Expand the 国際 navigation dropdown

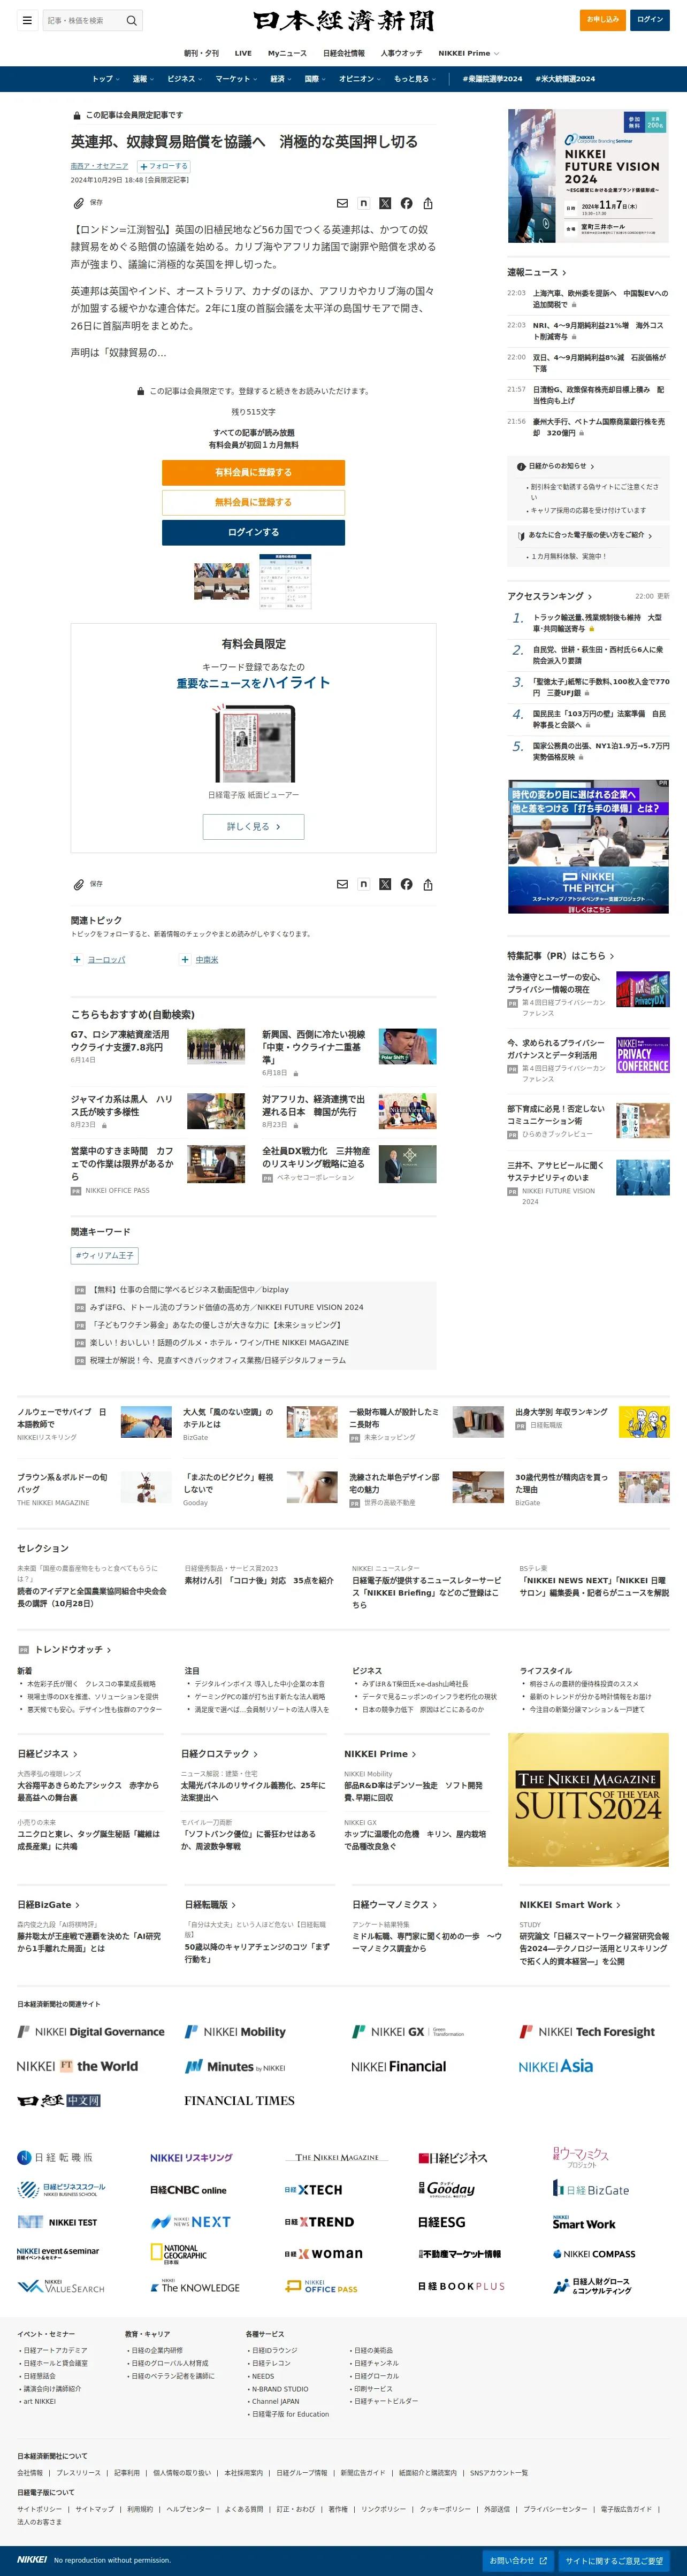point(315,79)
